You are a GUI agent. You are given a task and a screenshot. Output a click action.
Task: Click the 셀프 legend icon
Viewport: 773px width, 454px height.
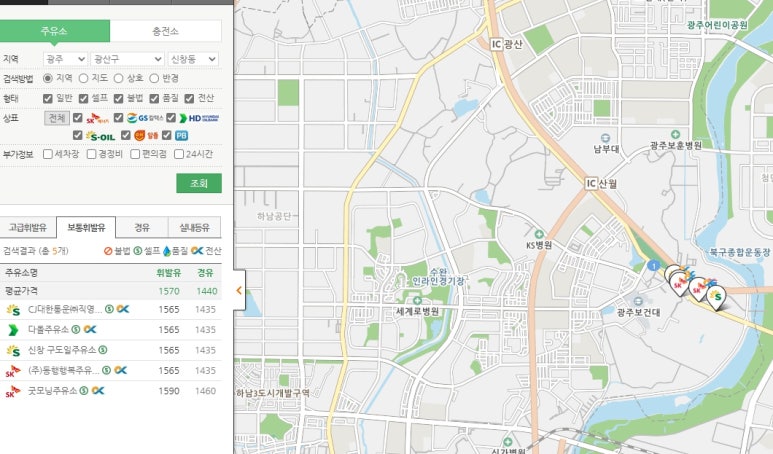(x=138, y=251)
